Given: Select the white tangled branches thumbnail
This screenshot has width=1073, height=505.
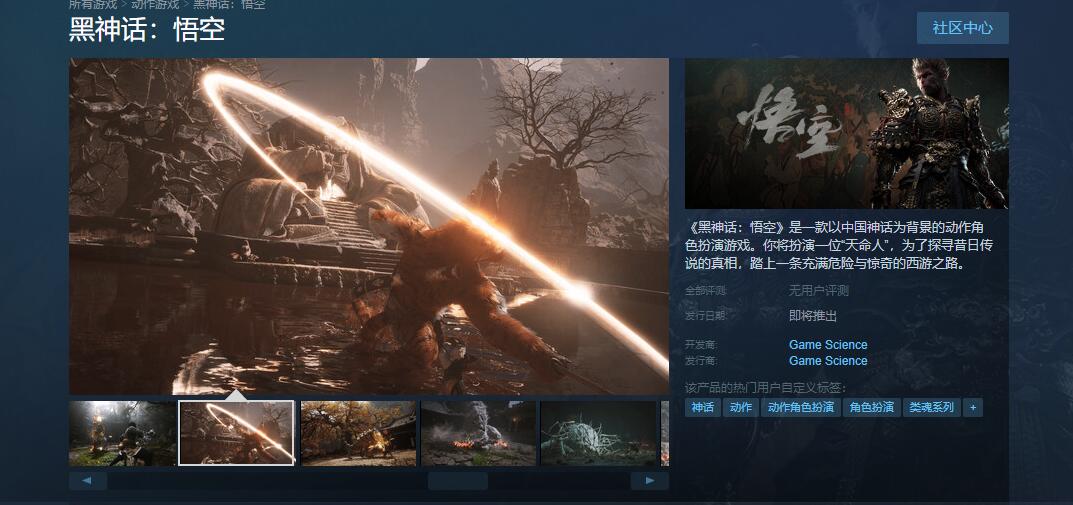Looking at the screenshot, I should coord(598,433).
